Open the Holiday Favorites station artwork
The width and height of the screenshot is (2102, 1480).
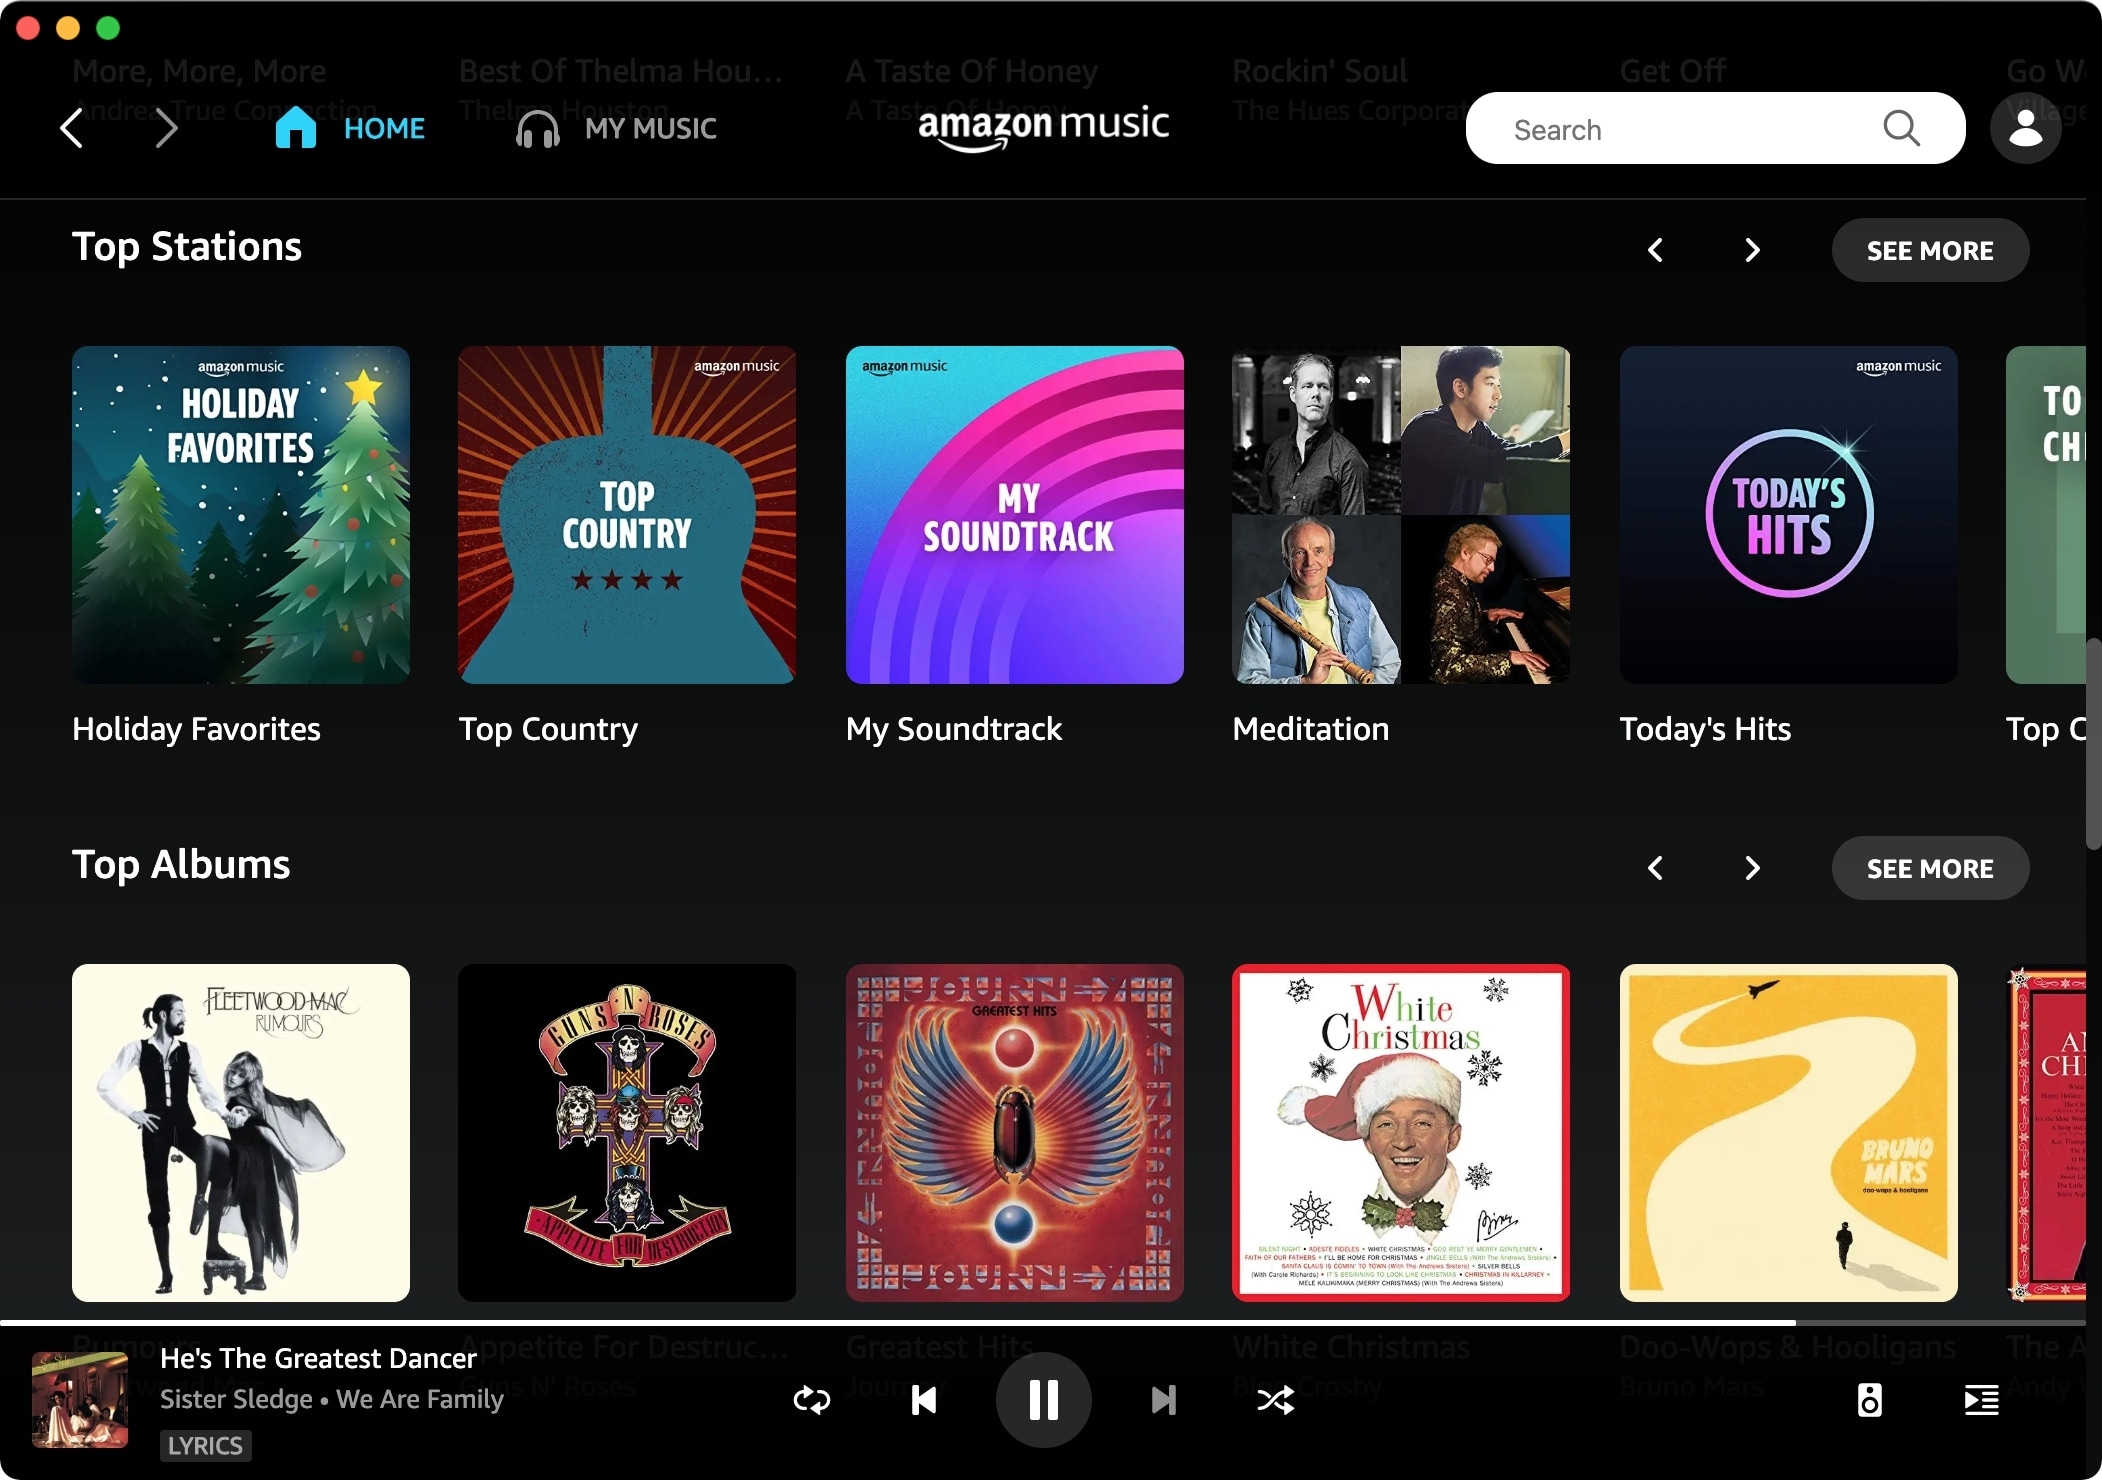click(241, 515)
